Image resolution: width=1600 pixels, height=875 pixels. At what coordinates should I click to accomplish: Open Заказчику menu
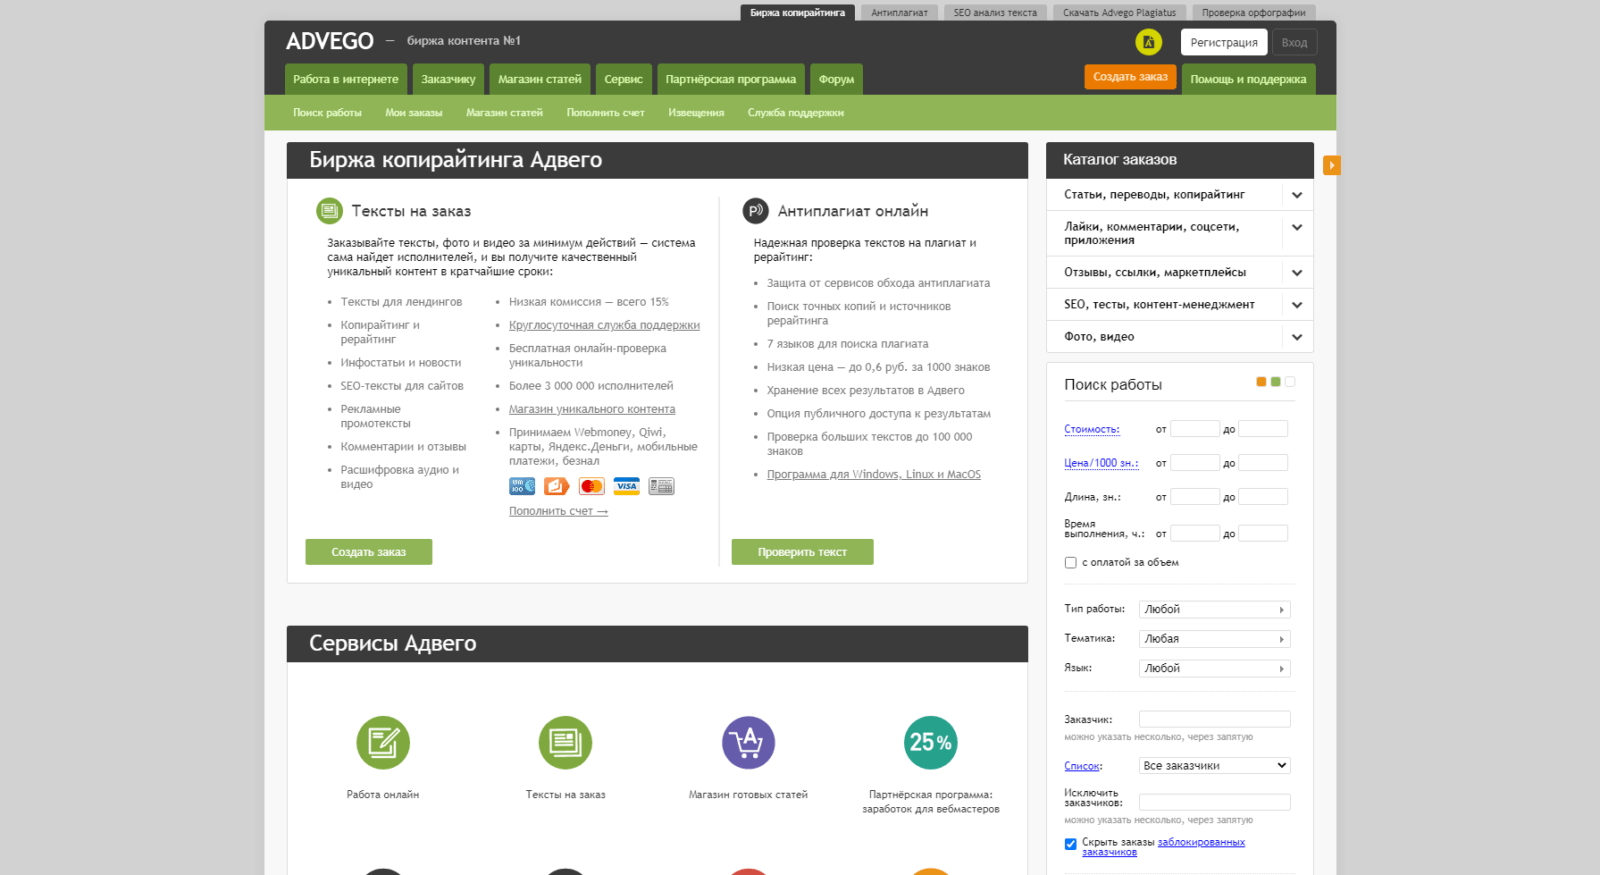448,79
